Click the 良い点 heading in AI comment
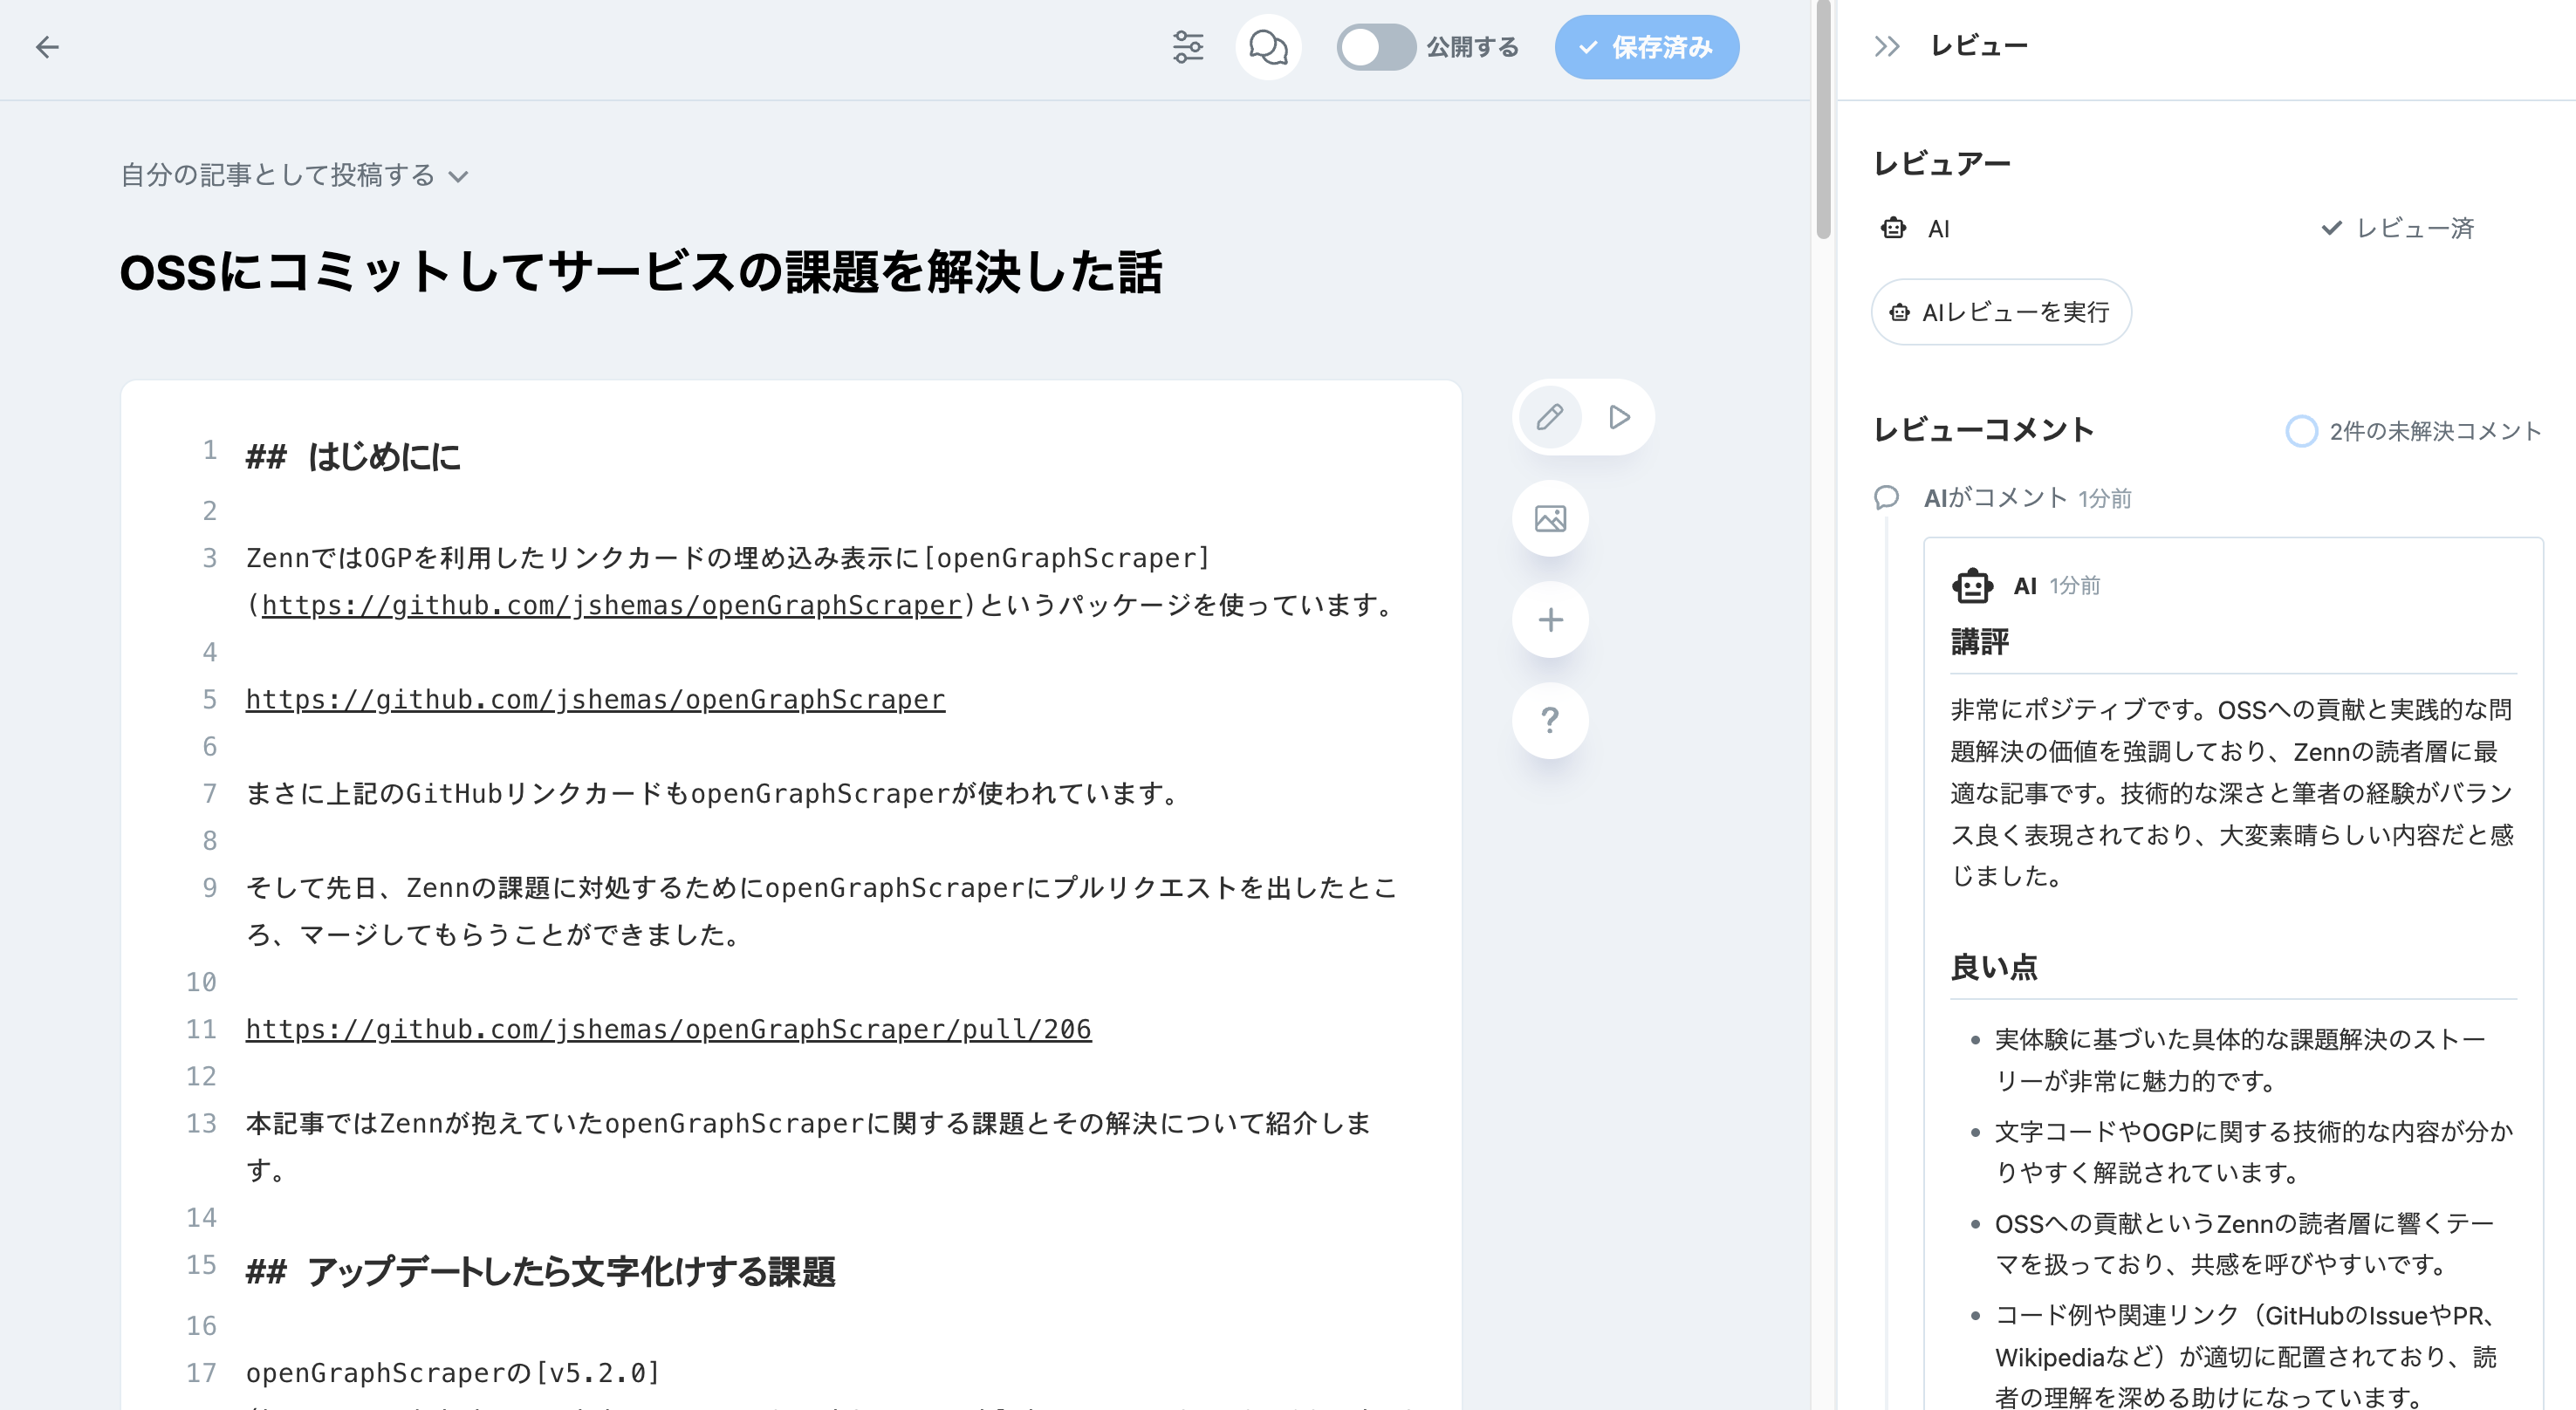This screenshot has height=1410, width=2576. pyautogui.click(x=1994, y=967)
